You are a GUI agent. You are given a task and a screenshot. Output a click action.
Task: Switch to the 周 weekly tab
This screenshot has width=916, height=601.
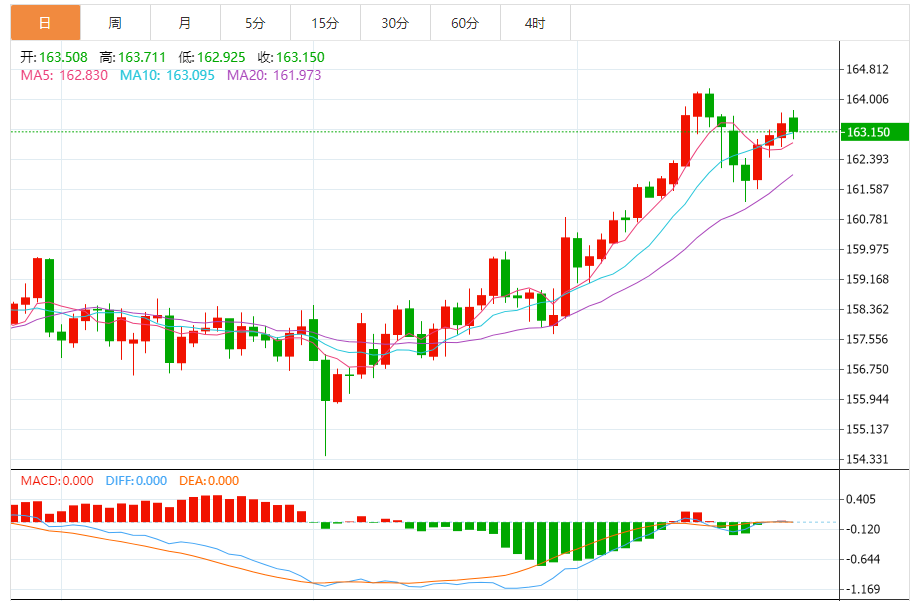[x=115, y=23]
